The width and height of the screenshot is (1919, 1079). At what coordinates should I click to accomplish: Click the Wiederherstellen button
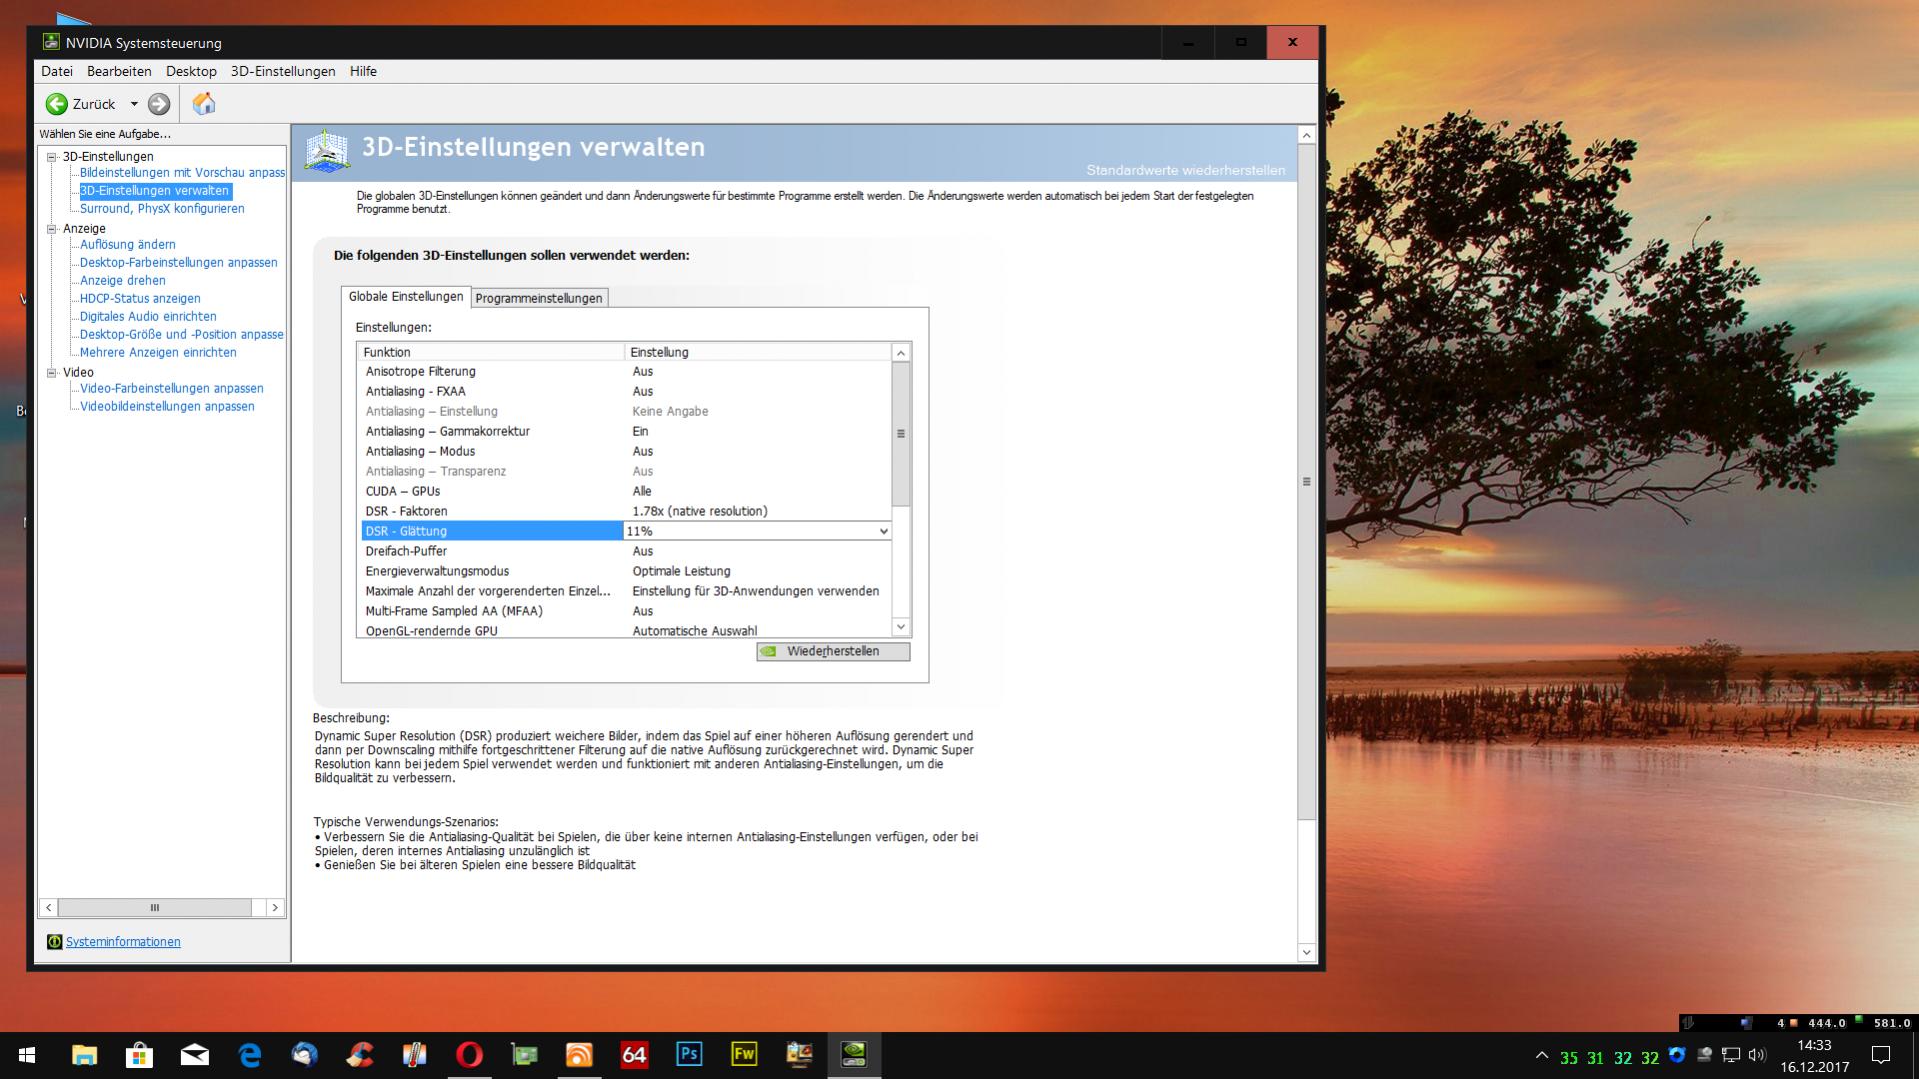(x=833, y=652)
